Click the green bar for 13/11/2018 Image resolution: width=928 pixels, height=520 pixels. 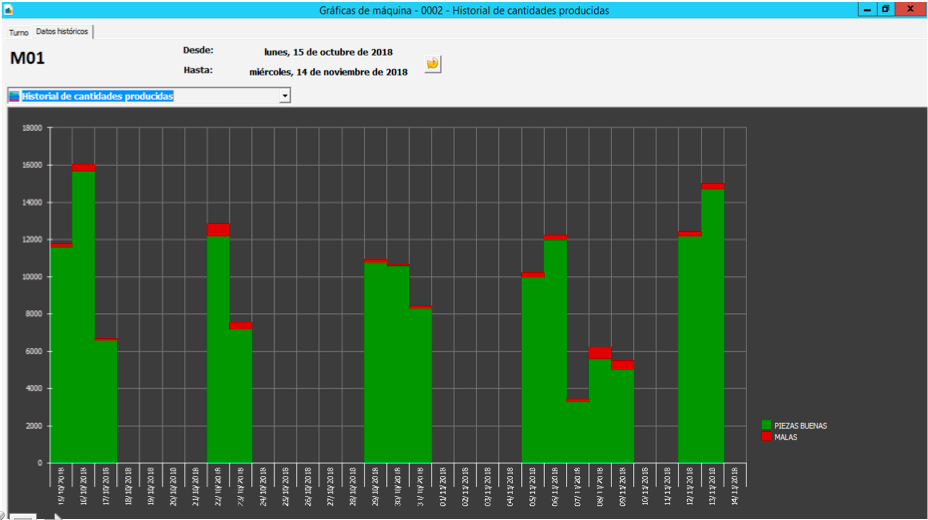coord(712,330)
